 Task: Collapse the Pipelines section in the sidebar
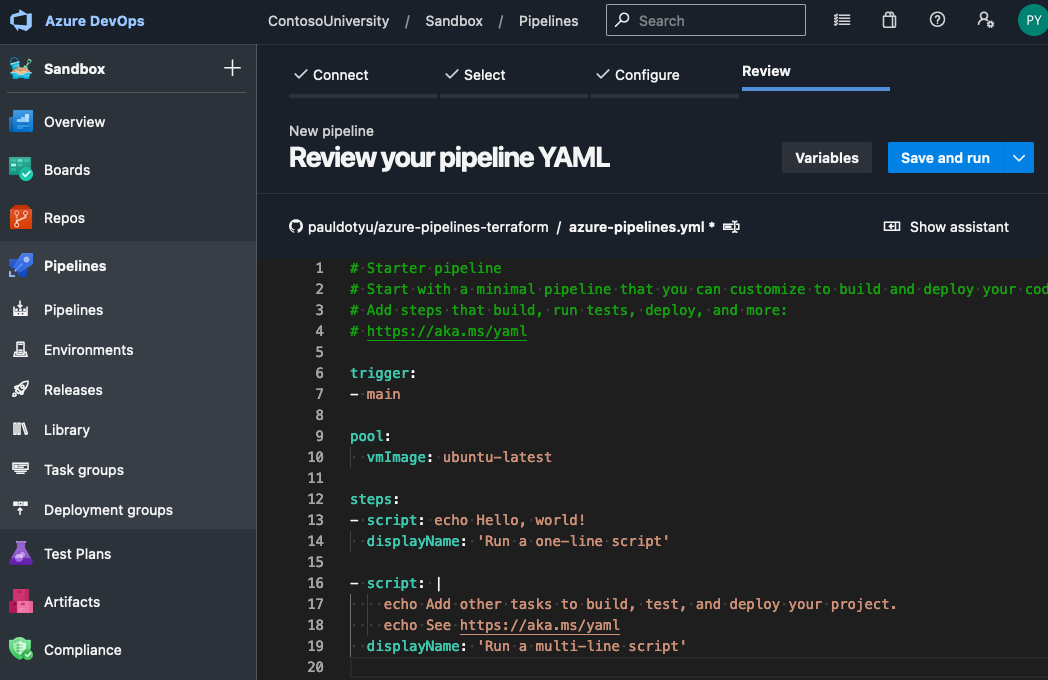(75, 266)
